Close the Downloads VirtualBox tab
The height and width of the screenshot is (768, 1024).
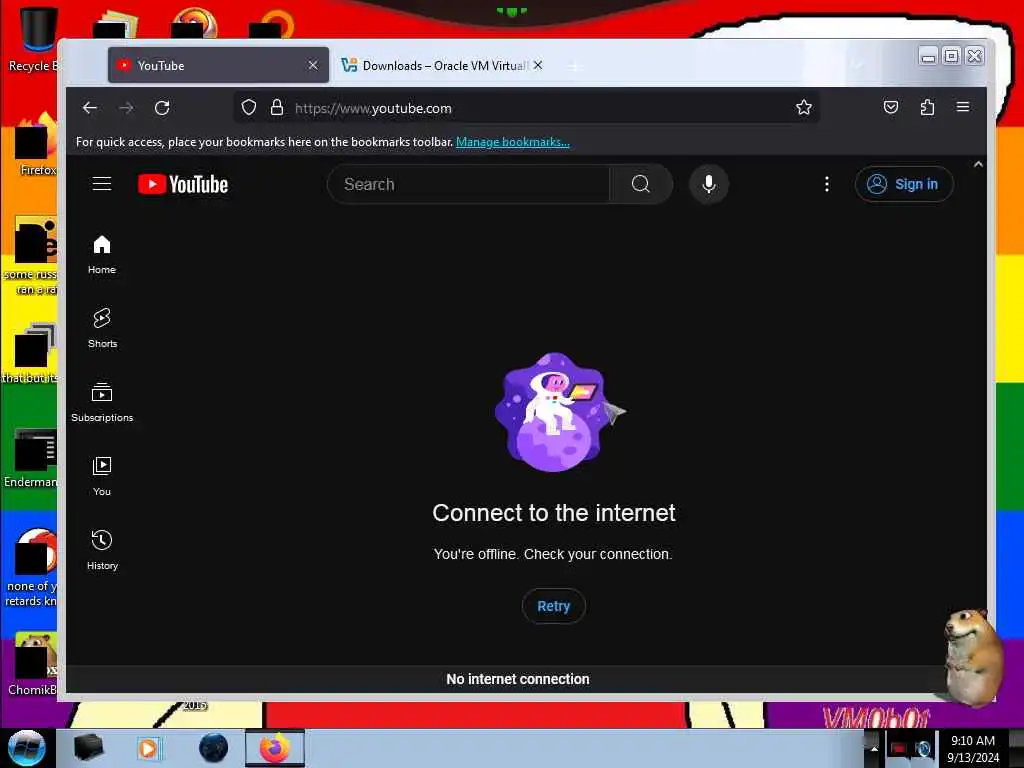pyautogui.click(x=537, y=65)
